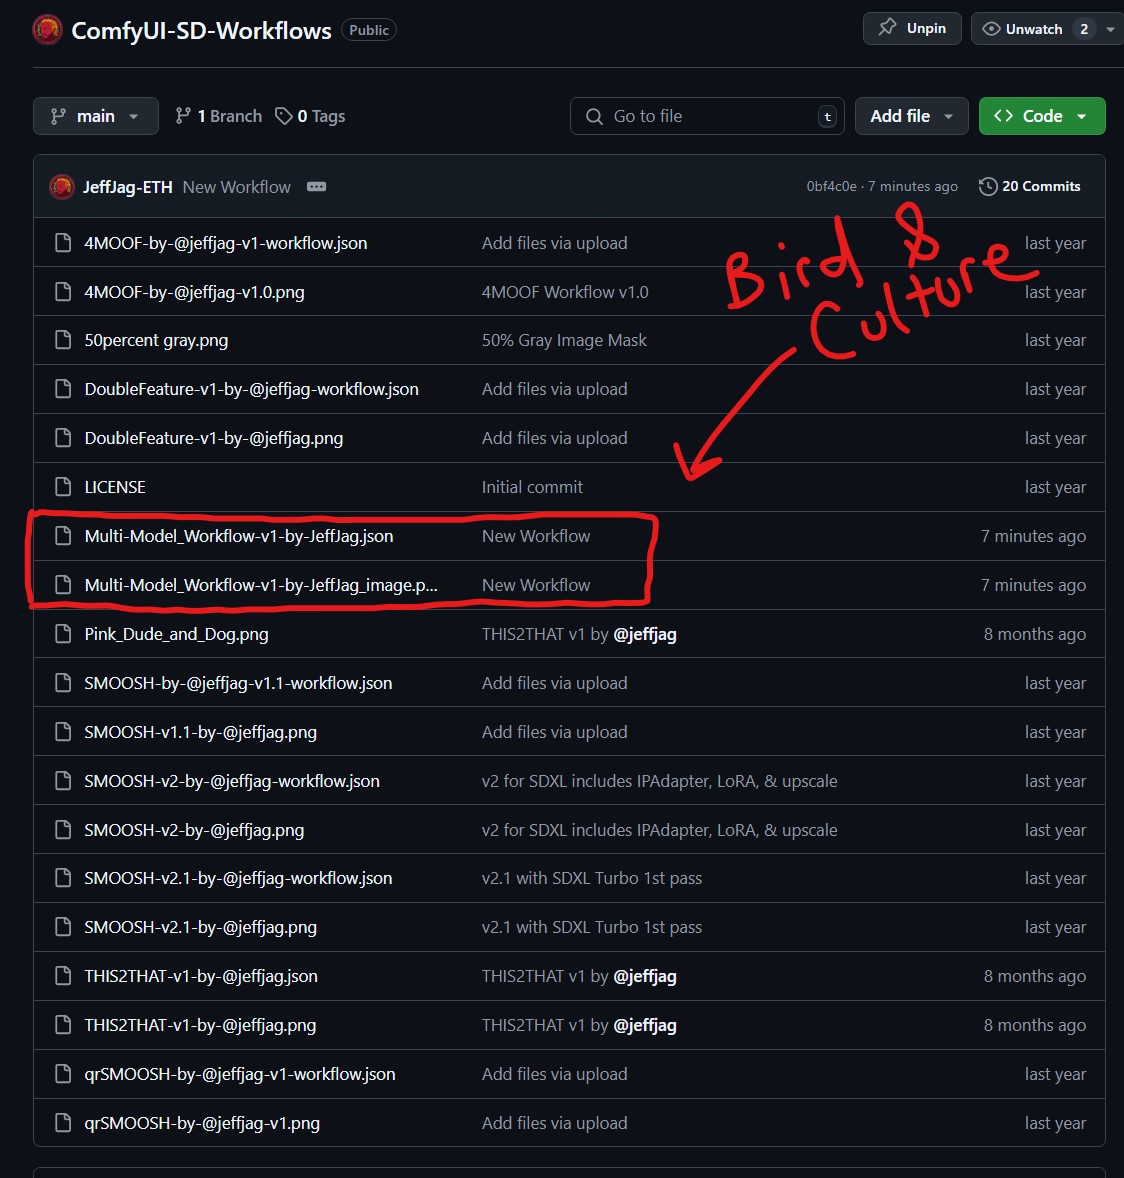Viewport: 1124px width, 1178px height.
Task: Open the LICENSE file
Action: pyautogui.click(x=115, y=487)
